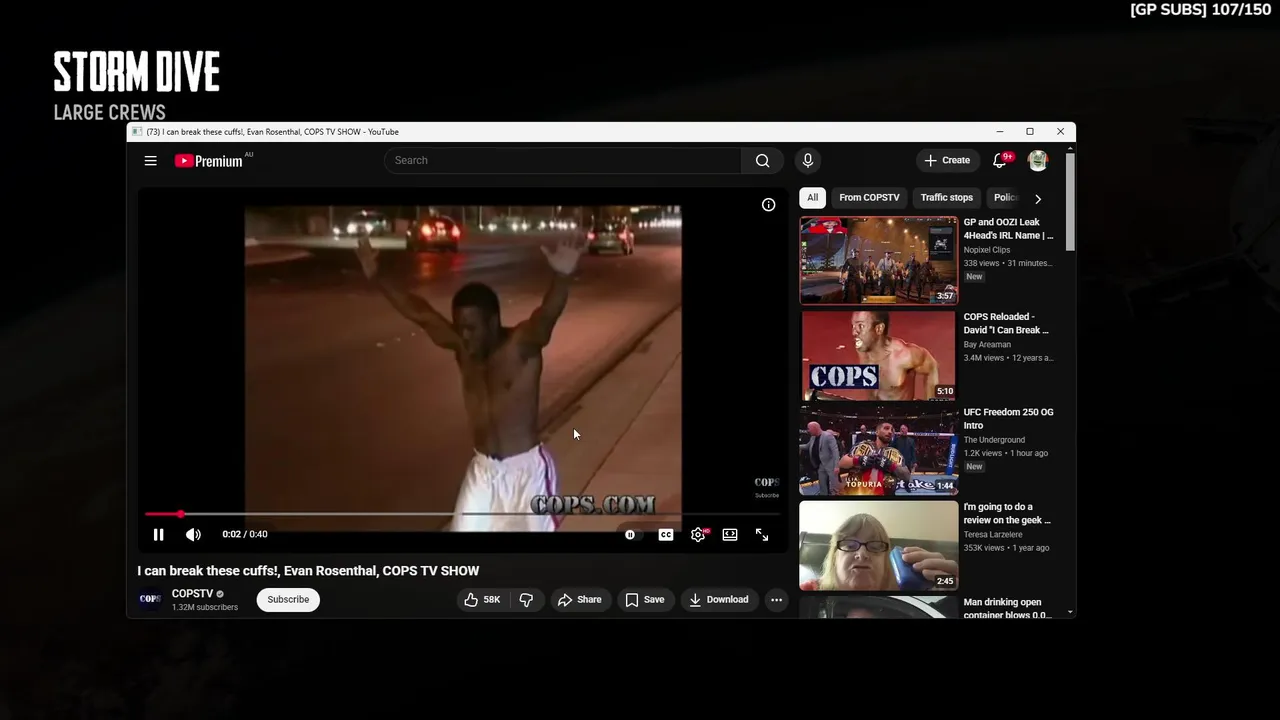
Task: Toggle closed captions CC
Action: pos(666,535)
